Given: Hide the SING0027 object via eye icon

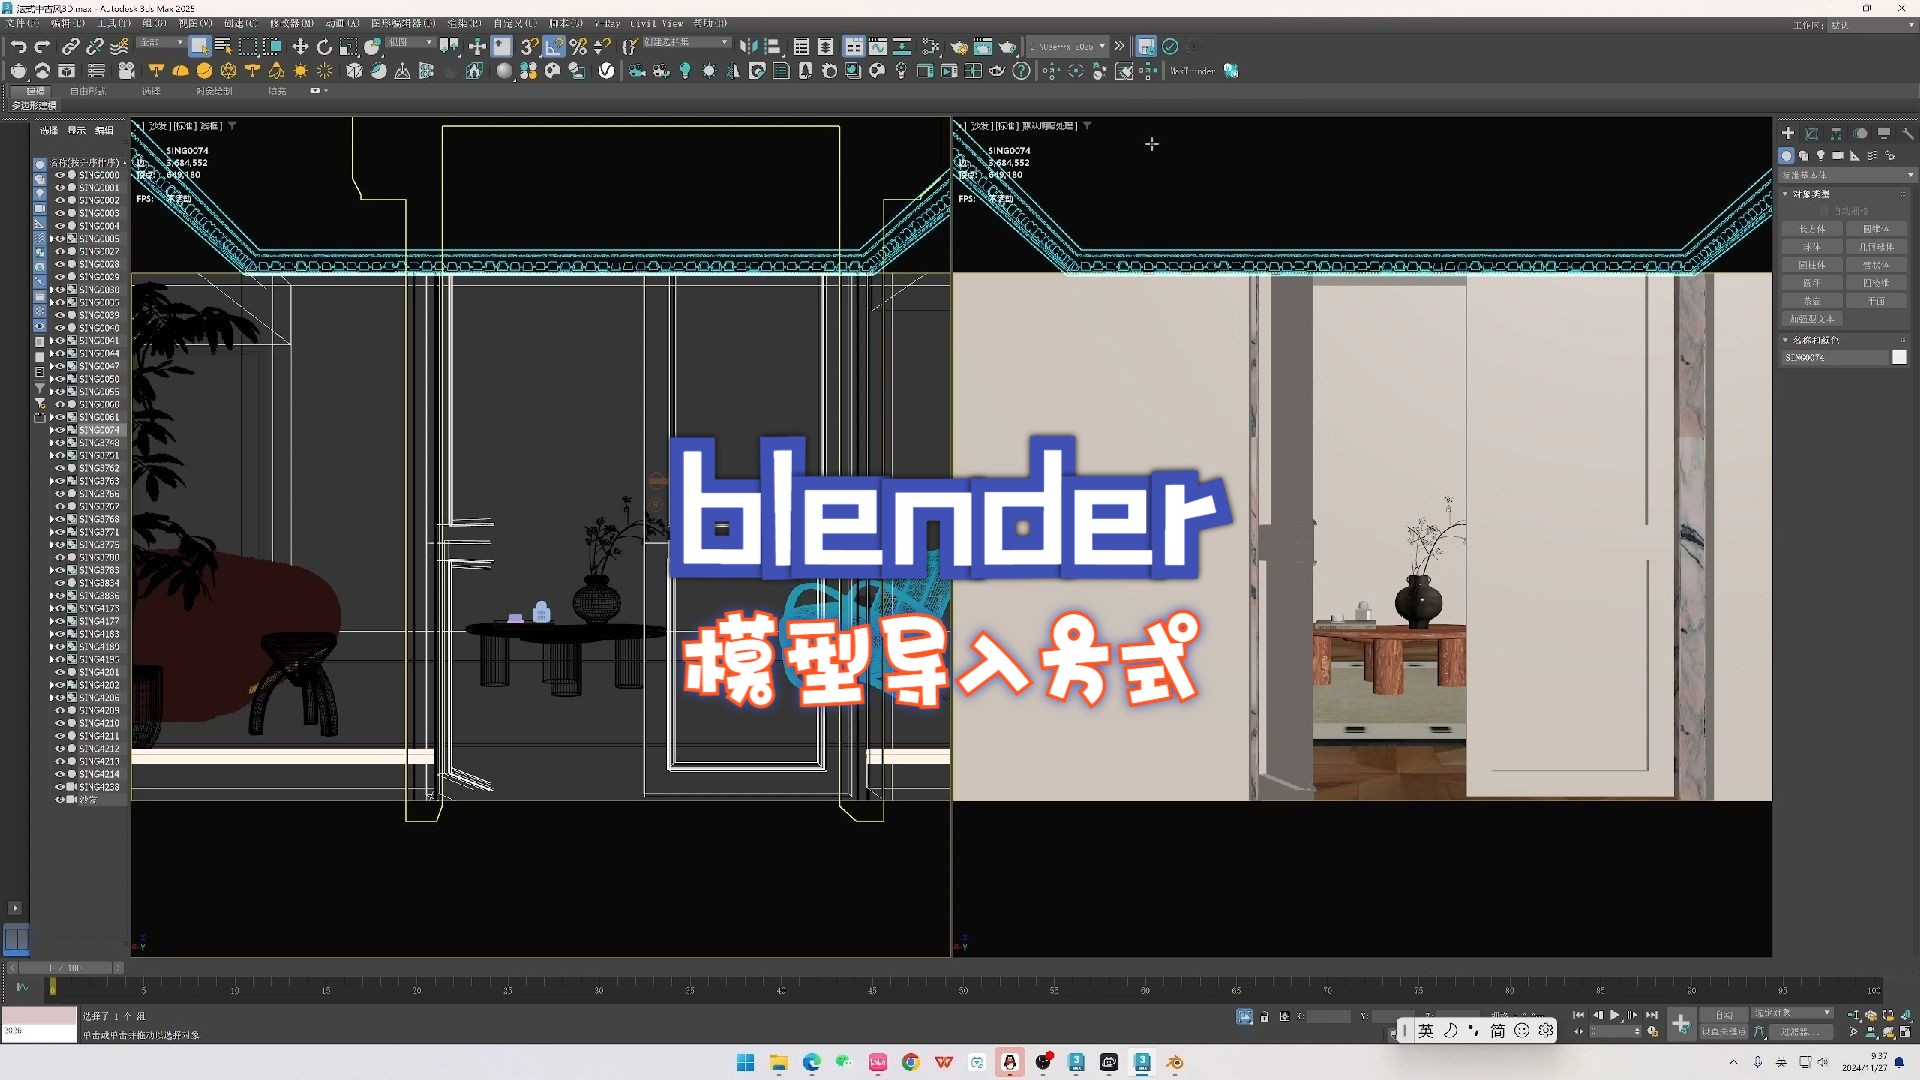Looking at the screenshot, I should click(59, 252).
